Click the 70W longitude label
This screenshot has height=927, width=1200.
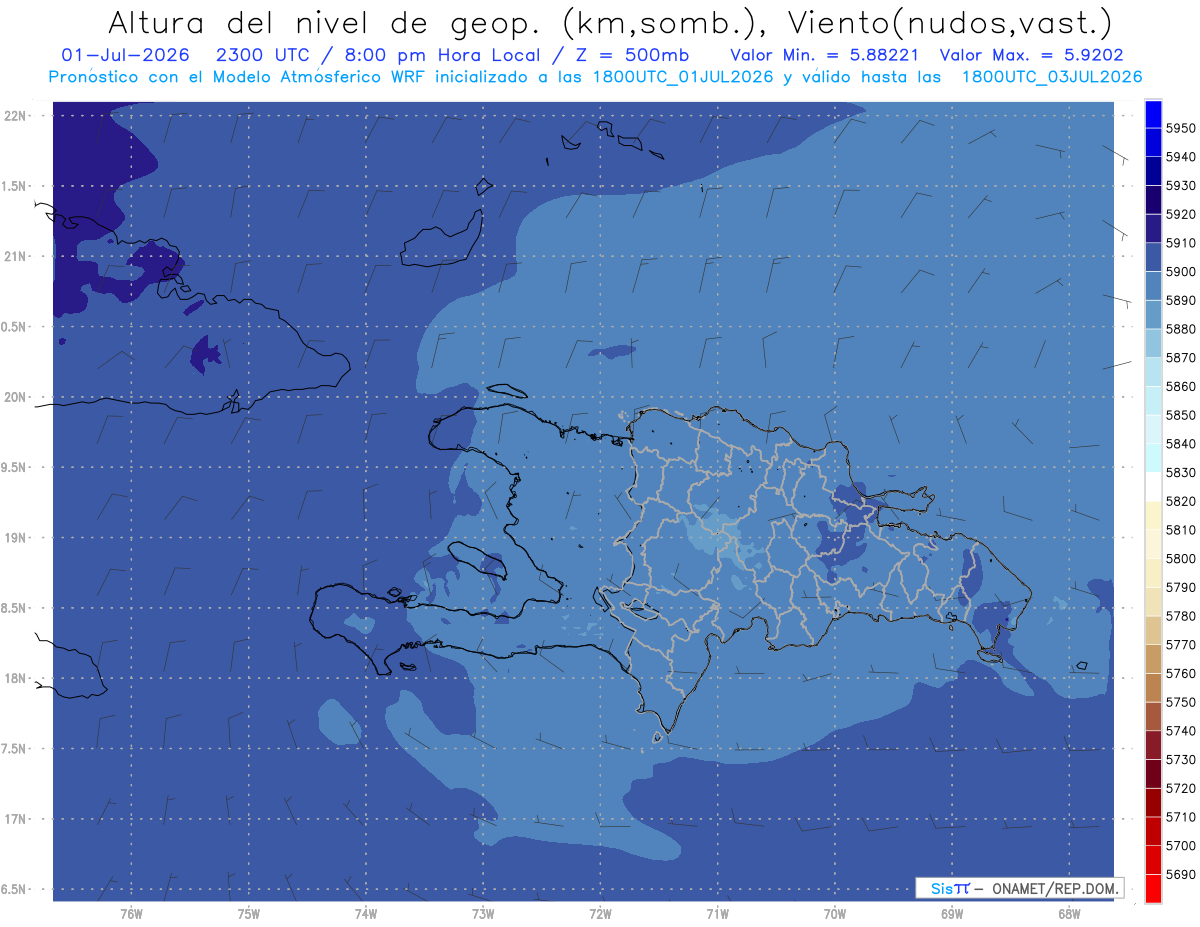(x=835, y=913)
